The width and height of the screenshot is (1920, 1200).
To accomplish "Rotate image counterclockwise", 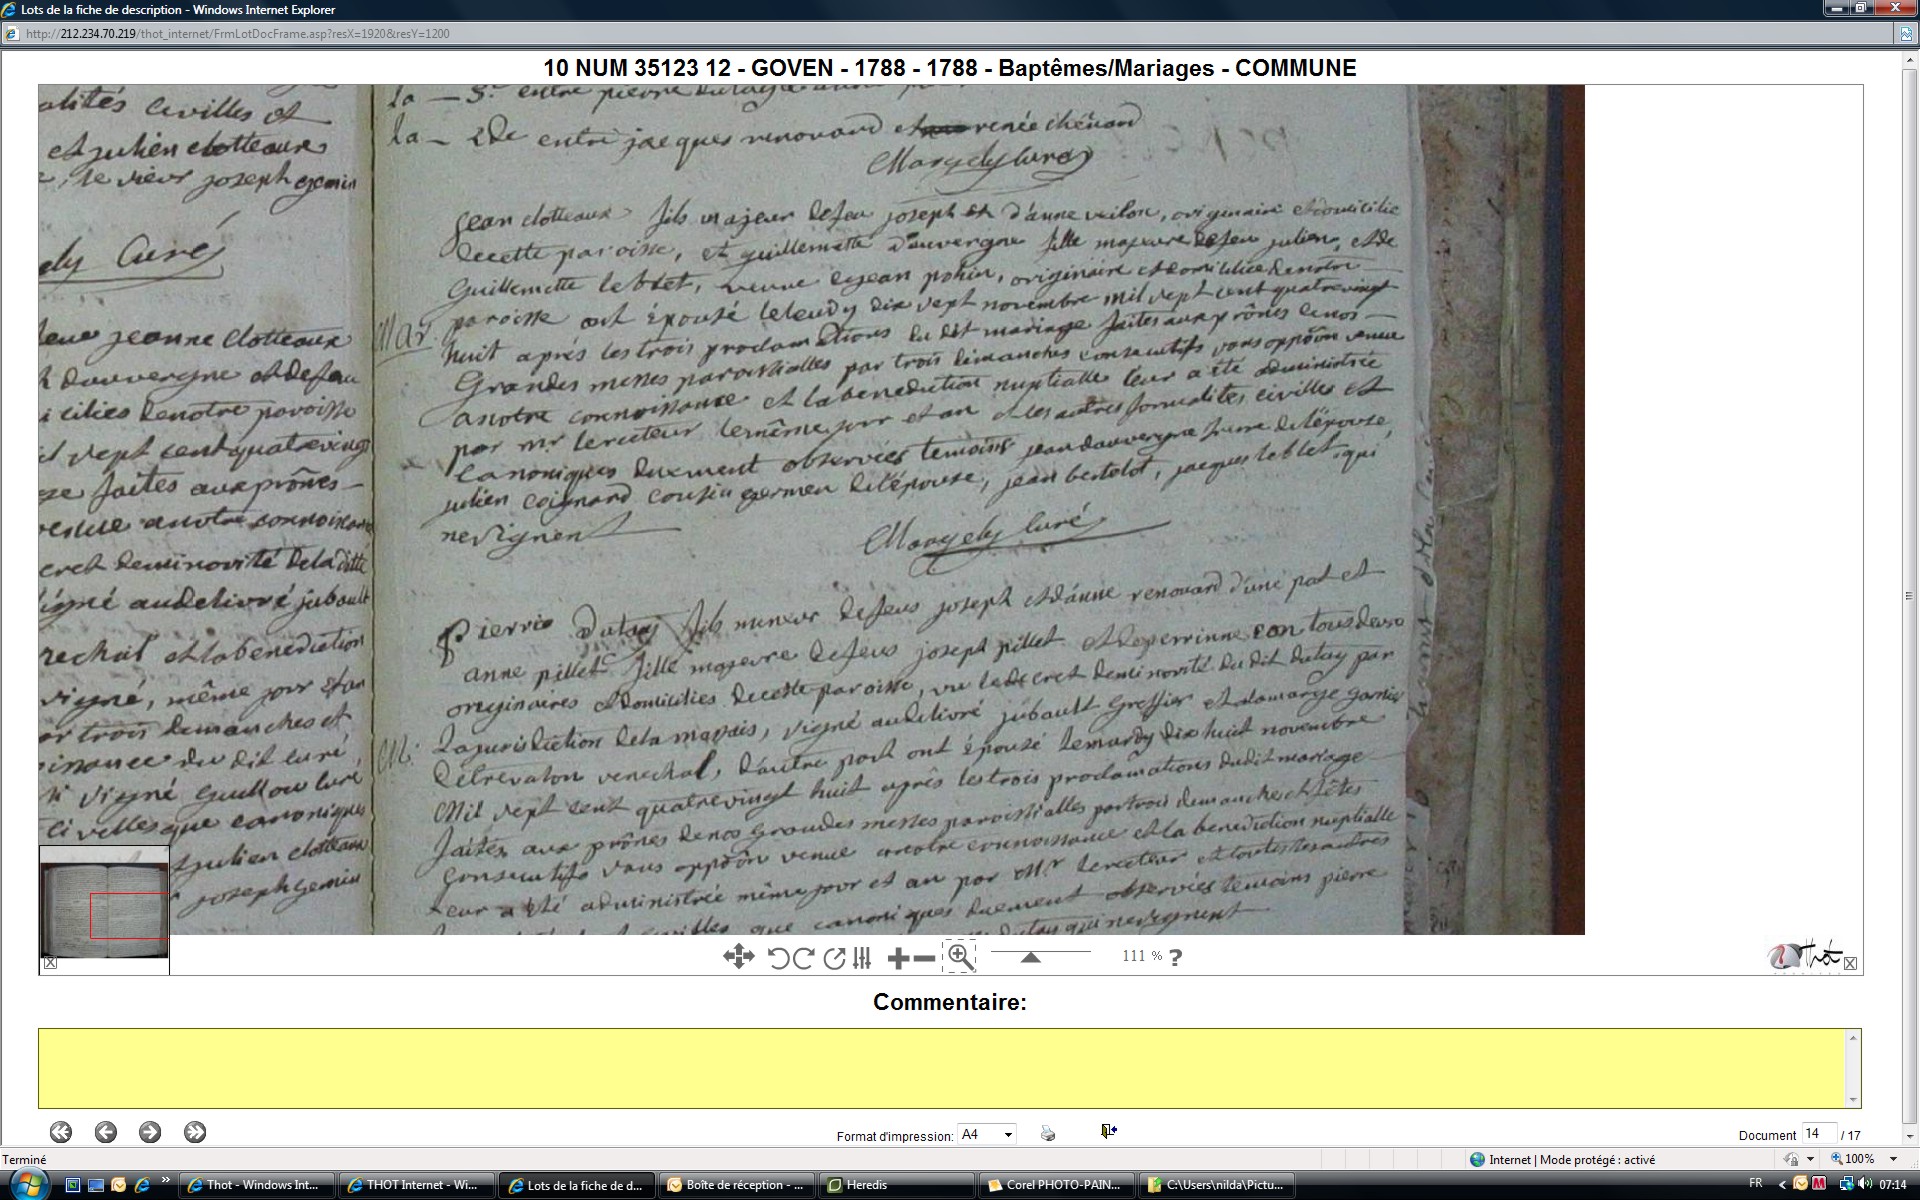I will (778, 958).
